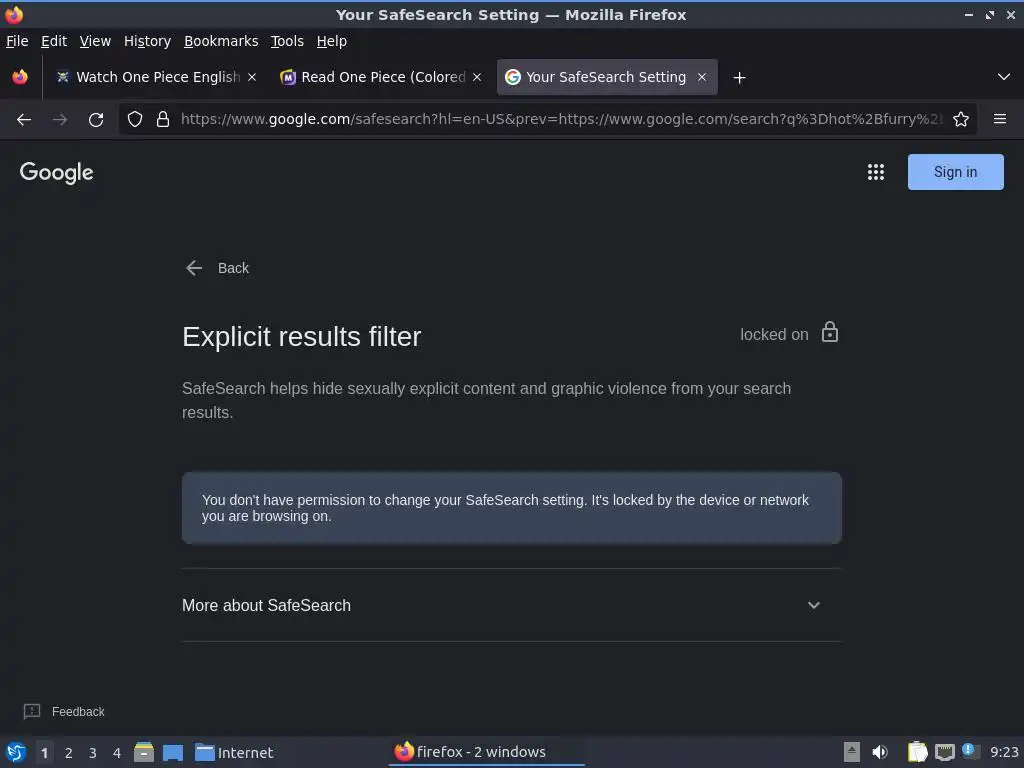Switch to workspace 4
The width and height of the screenshot is (1024, 768).
click(x=117, y=752)
